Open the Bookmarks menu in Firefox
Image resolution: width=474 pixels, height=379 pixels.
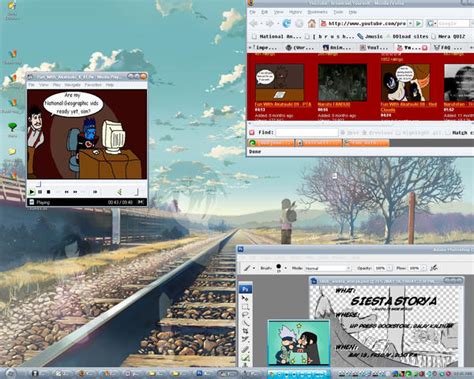[x=317, y=12]
